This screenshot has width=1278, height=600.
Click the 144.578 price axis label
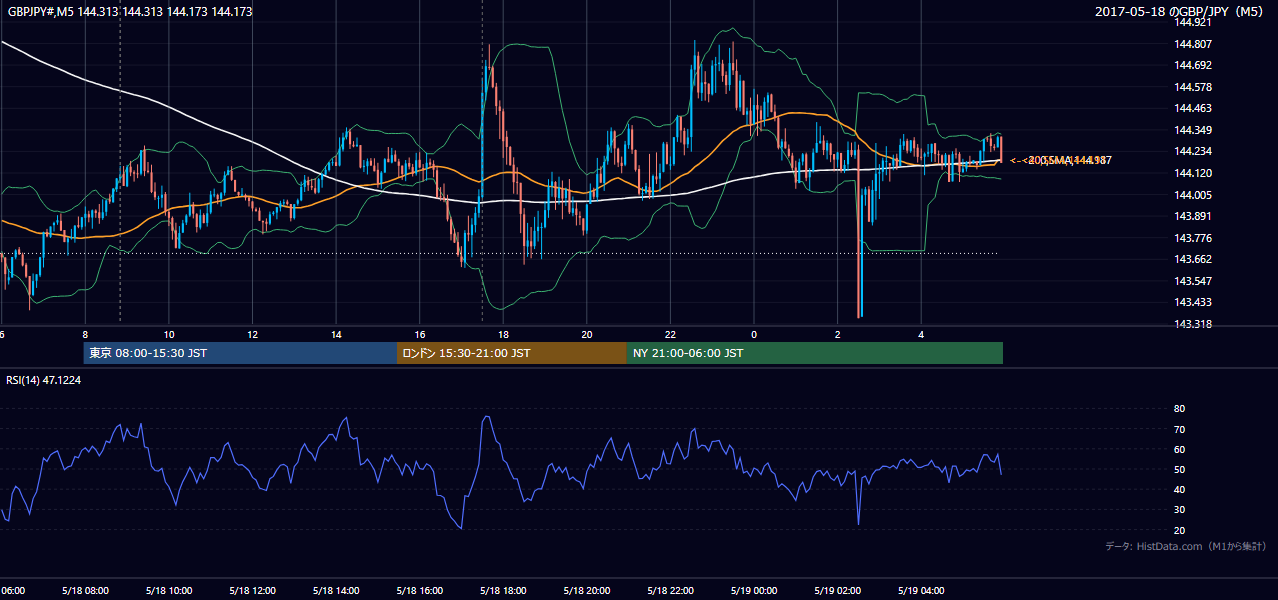tap(1194, 87)
